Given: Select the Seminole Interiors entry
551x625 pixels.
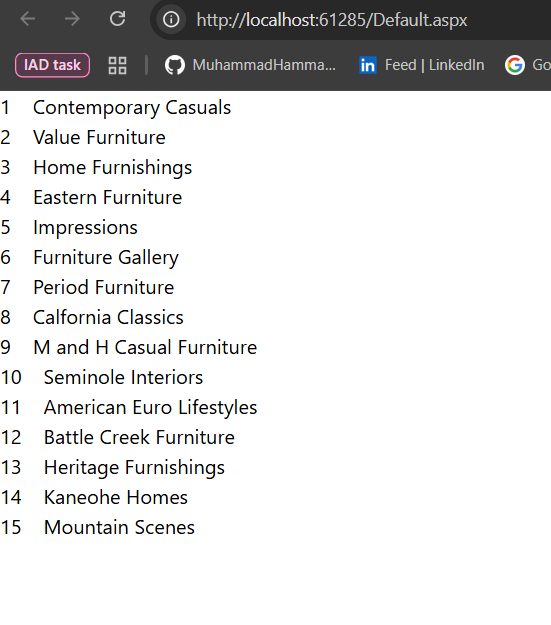Looking at the screenshot, I should [x=123, y=377].
